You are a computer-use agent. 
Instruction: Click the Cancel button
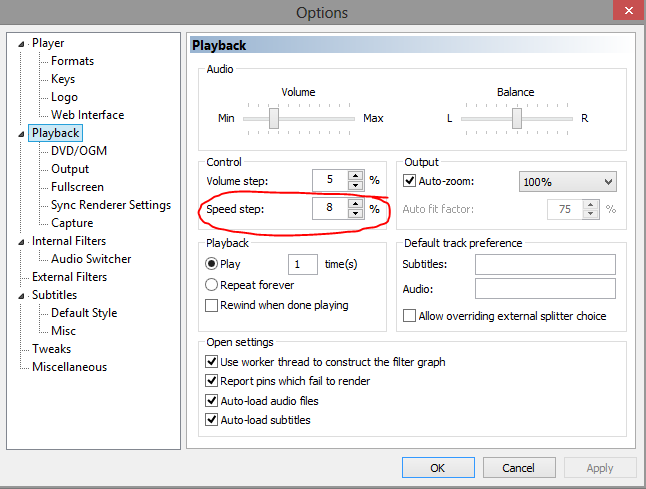519,468
